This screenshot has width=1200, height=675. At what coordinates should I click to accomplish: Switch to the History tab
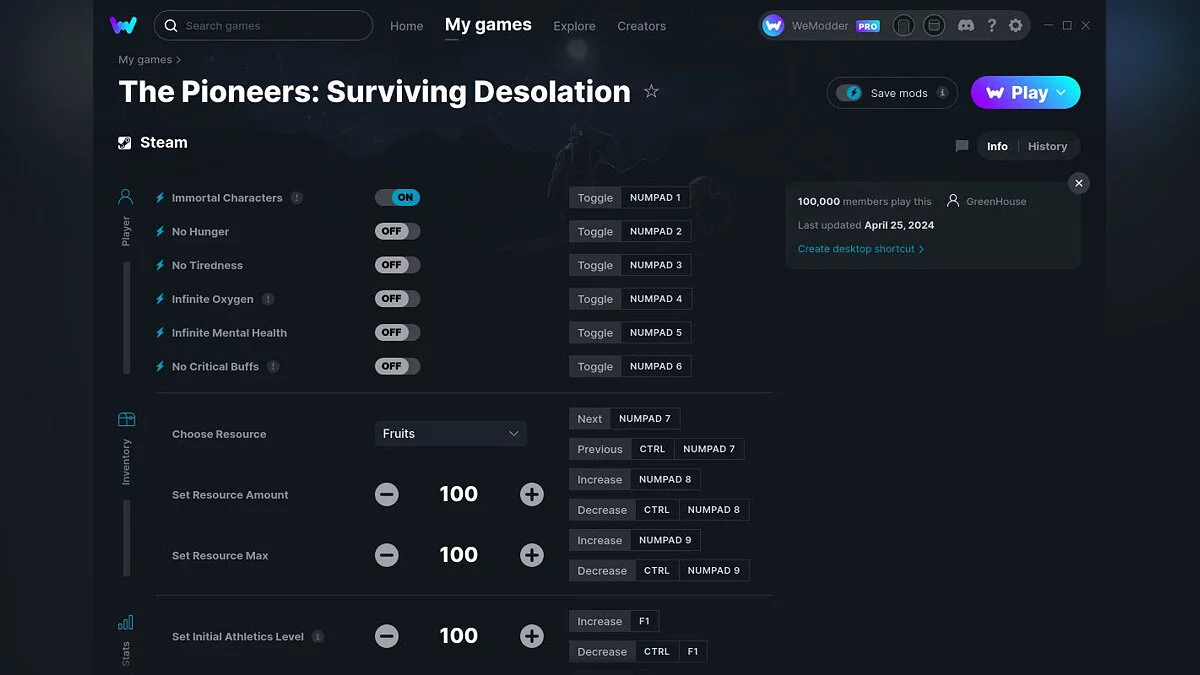click(x=1047, y=146)
